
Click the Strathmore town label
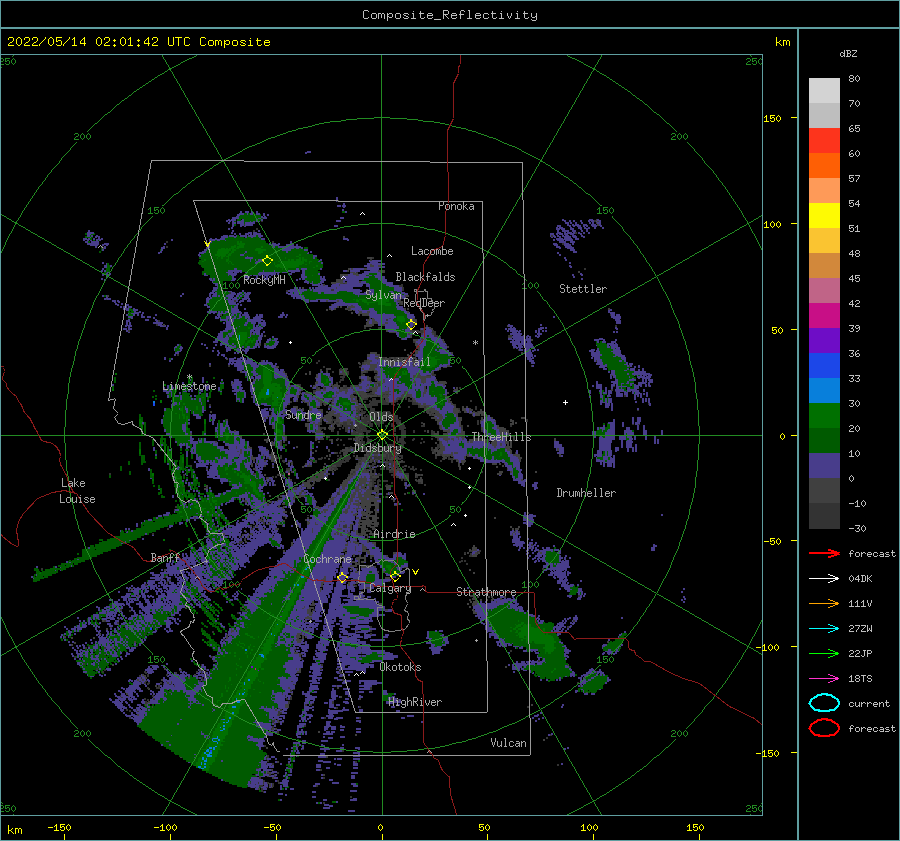[x=486, y=592]
